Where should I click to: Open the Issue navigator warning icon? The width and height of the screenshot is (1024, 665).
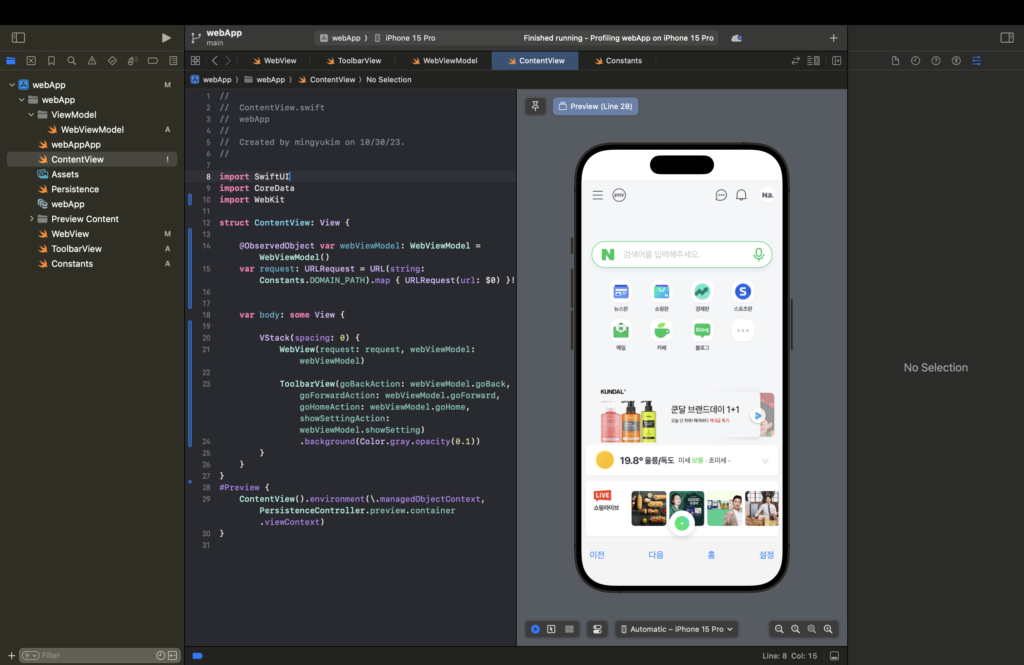pos(91,61)
